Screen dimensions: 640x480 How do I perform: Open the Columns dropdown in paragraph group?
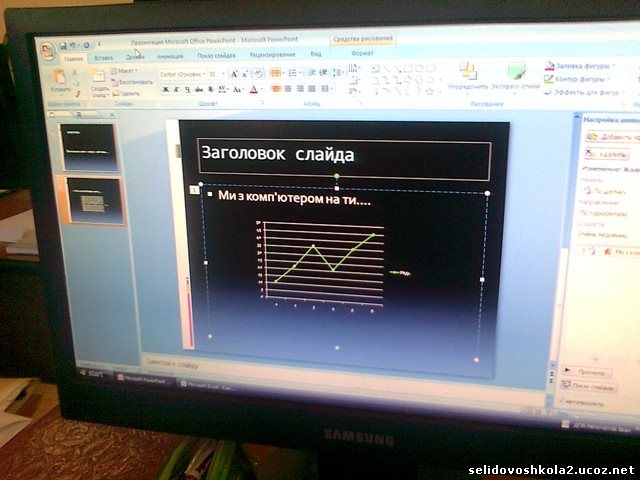327,89
